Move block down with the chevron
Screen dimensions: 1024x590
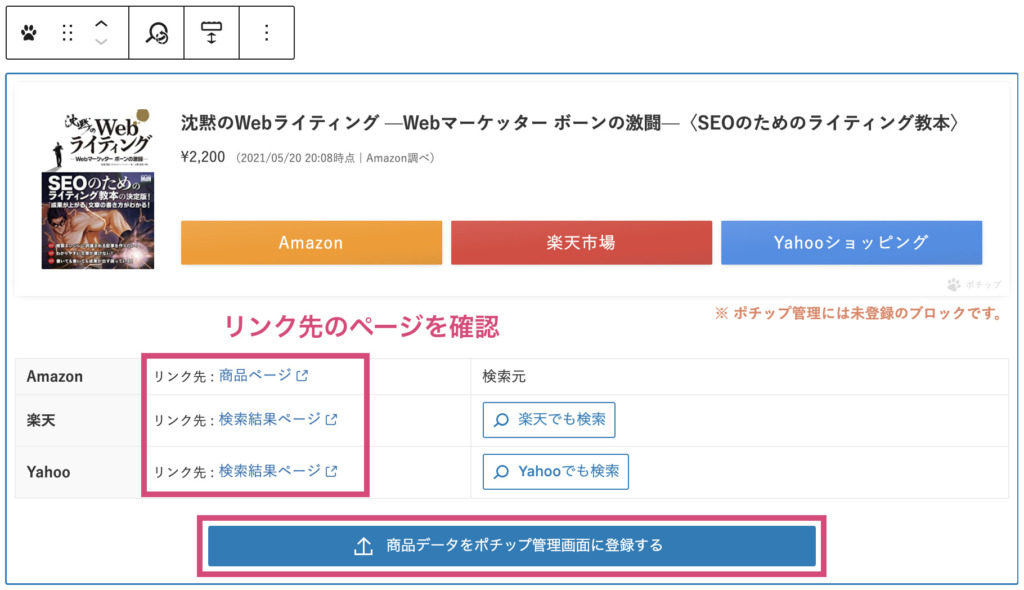[101, 42]
